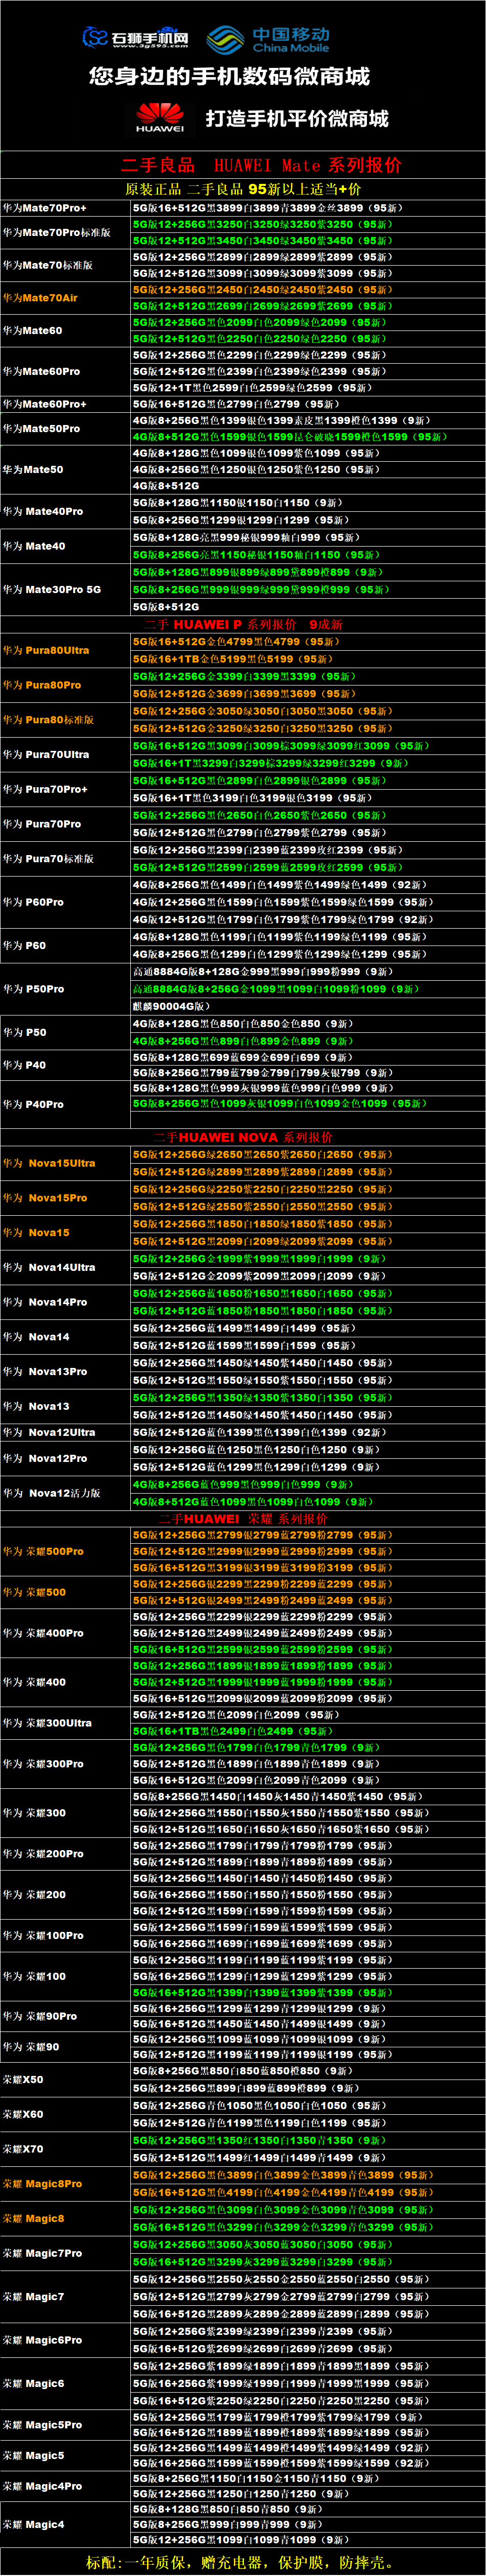Click the 华为 荣耀100Pro model cell

(x=66, y=1936)
